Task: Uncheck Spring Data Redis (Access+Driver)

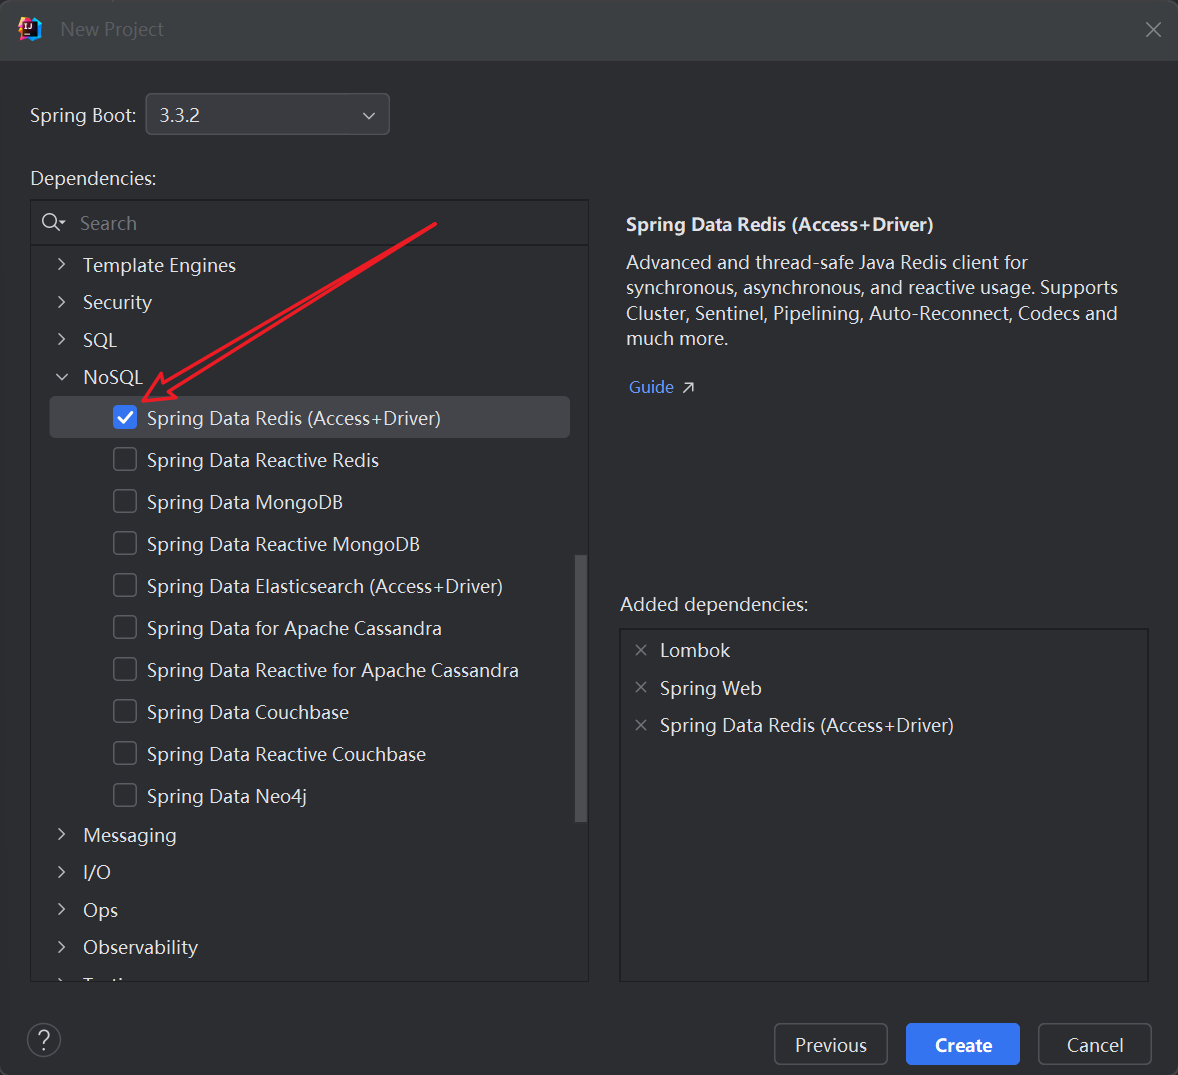Action: pos(125,417)
